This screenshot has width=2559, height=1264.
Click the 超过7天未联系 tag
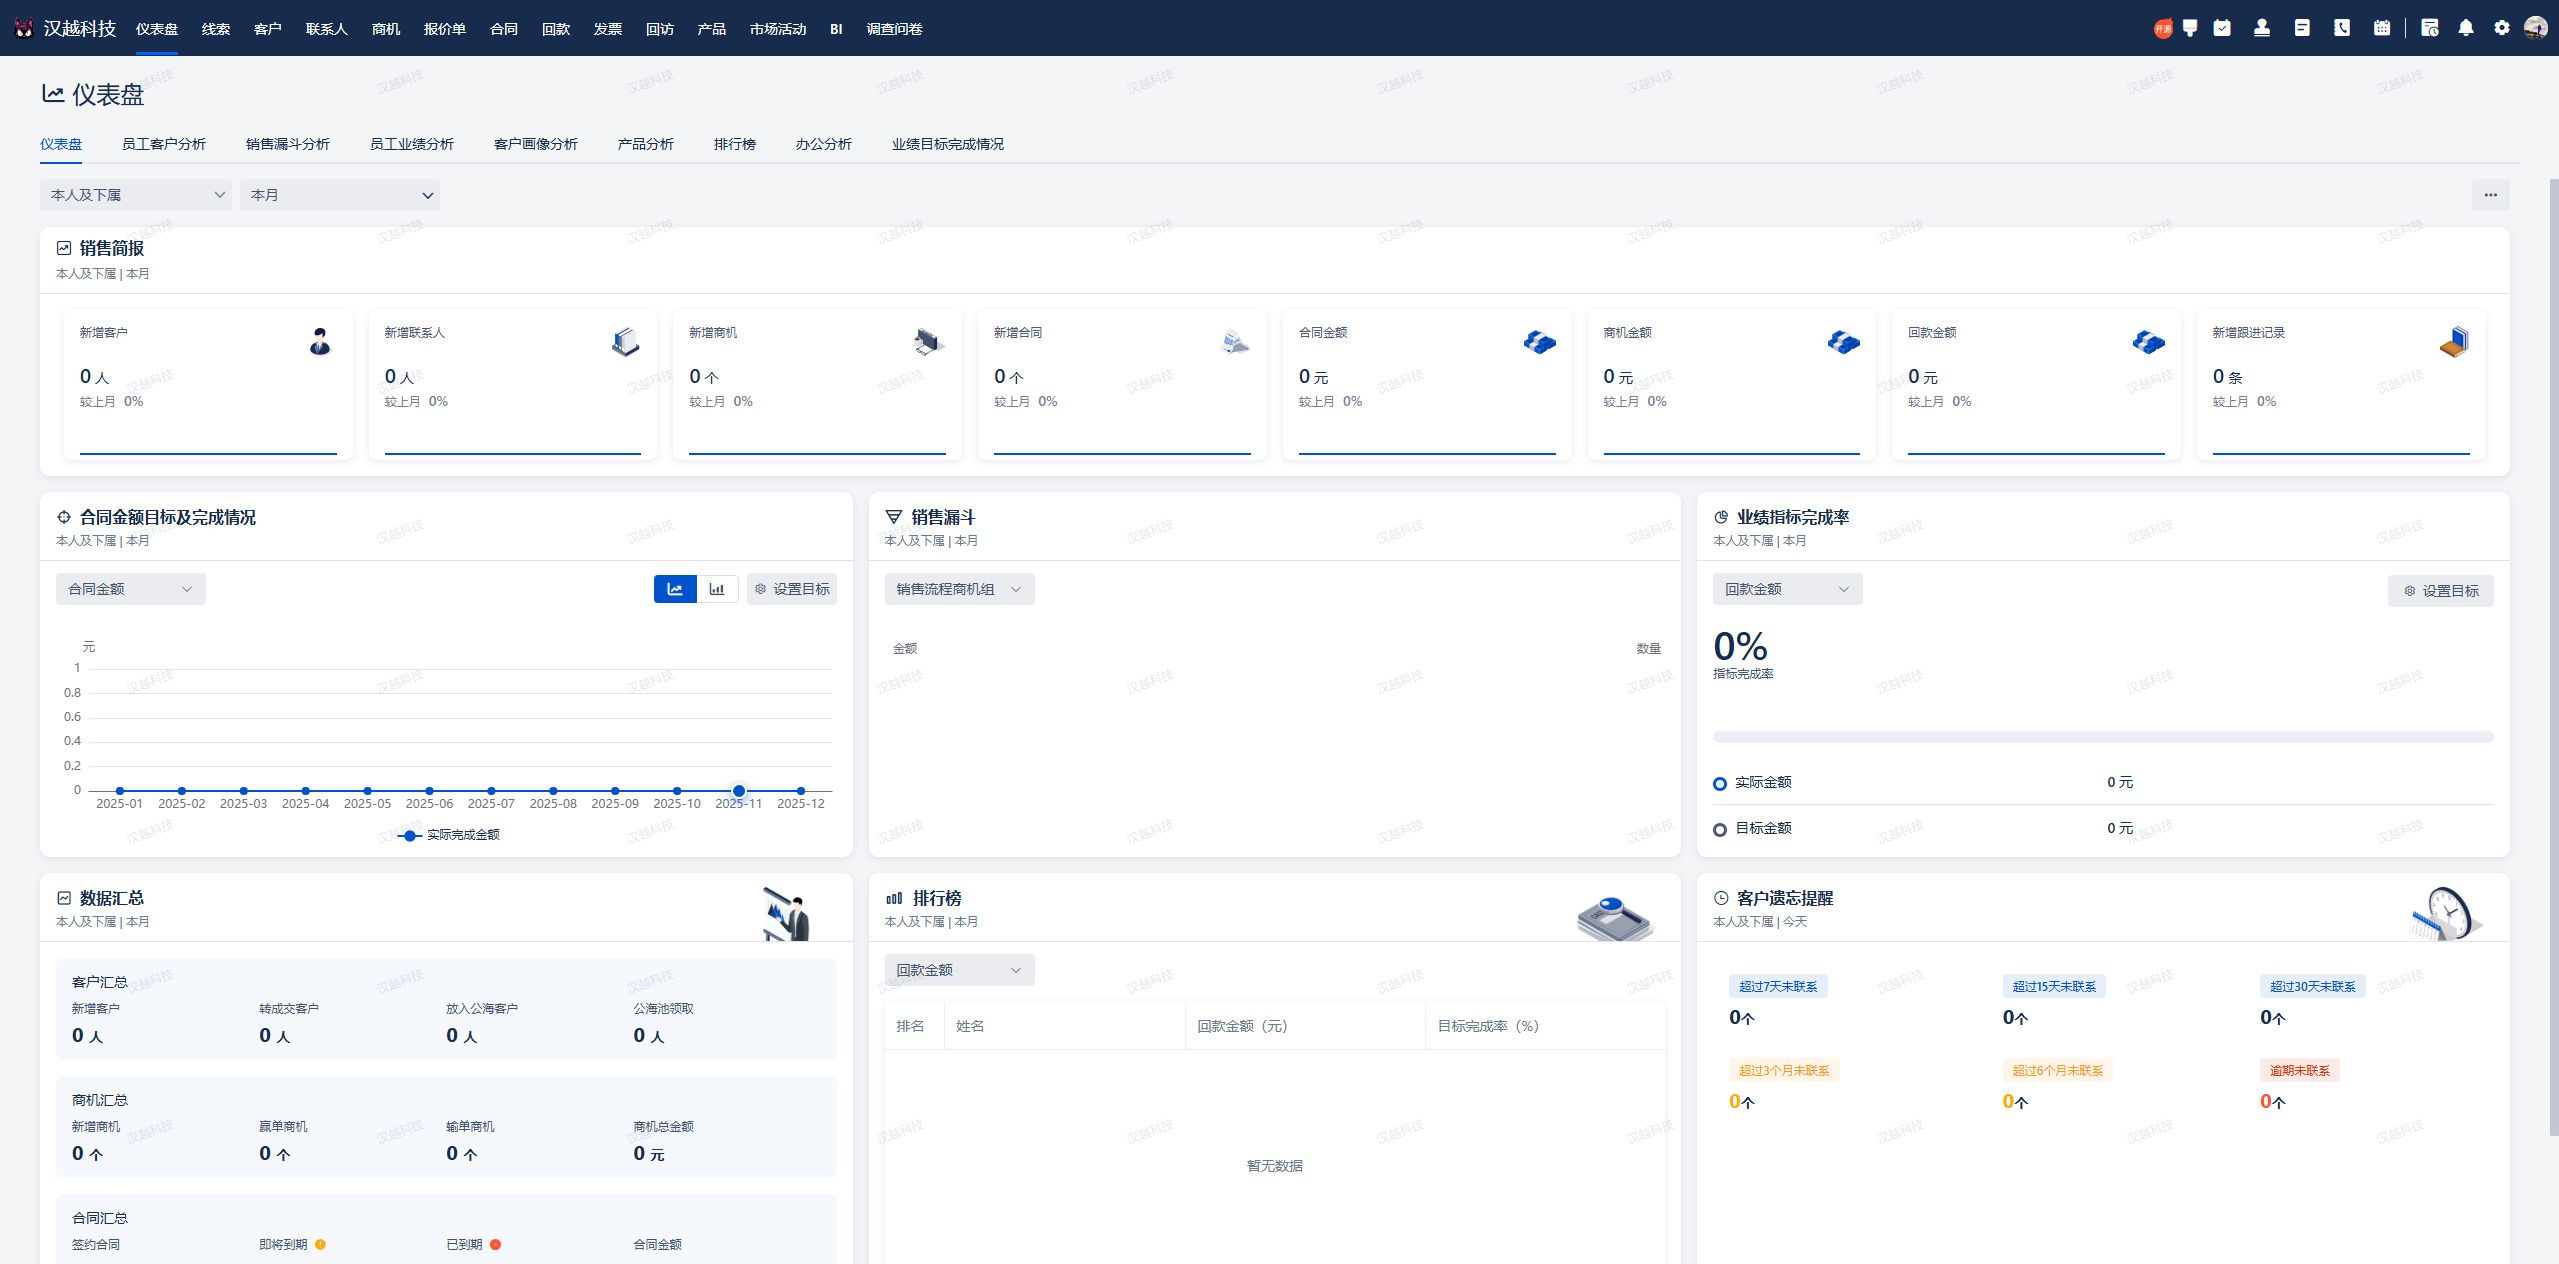coord(1777,986)
